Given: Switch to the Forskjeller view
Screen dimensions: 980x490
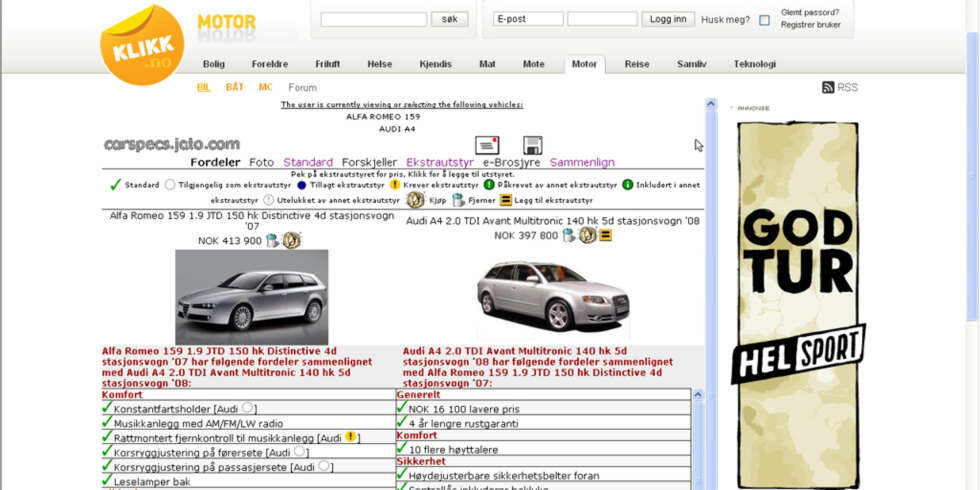Looking at the screenshot, I should [369, 162].
